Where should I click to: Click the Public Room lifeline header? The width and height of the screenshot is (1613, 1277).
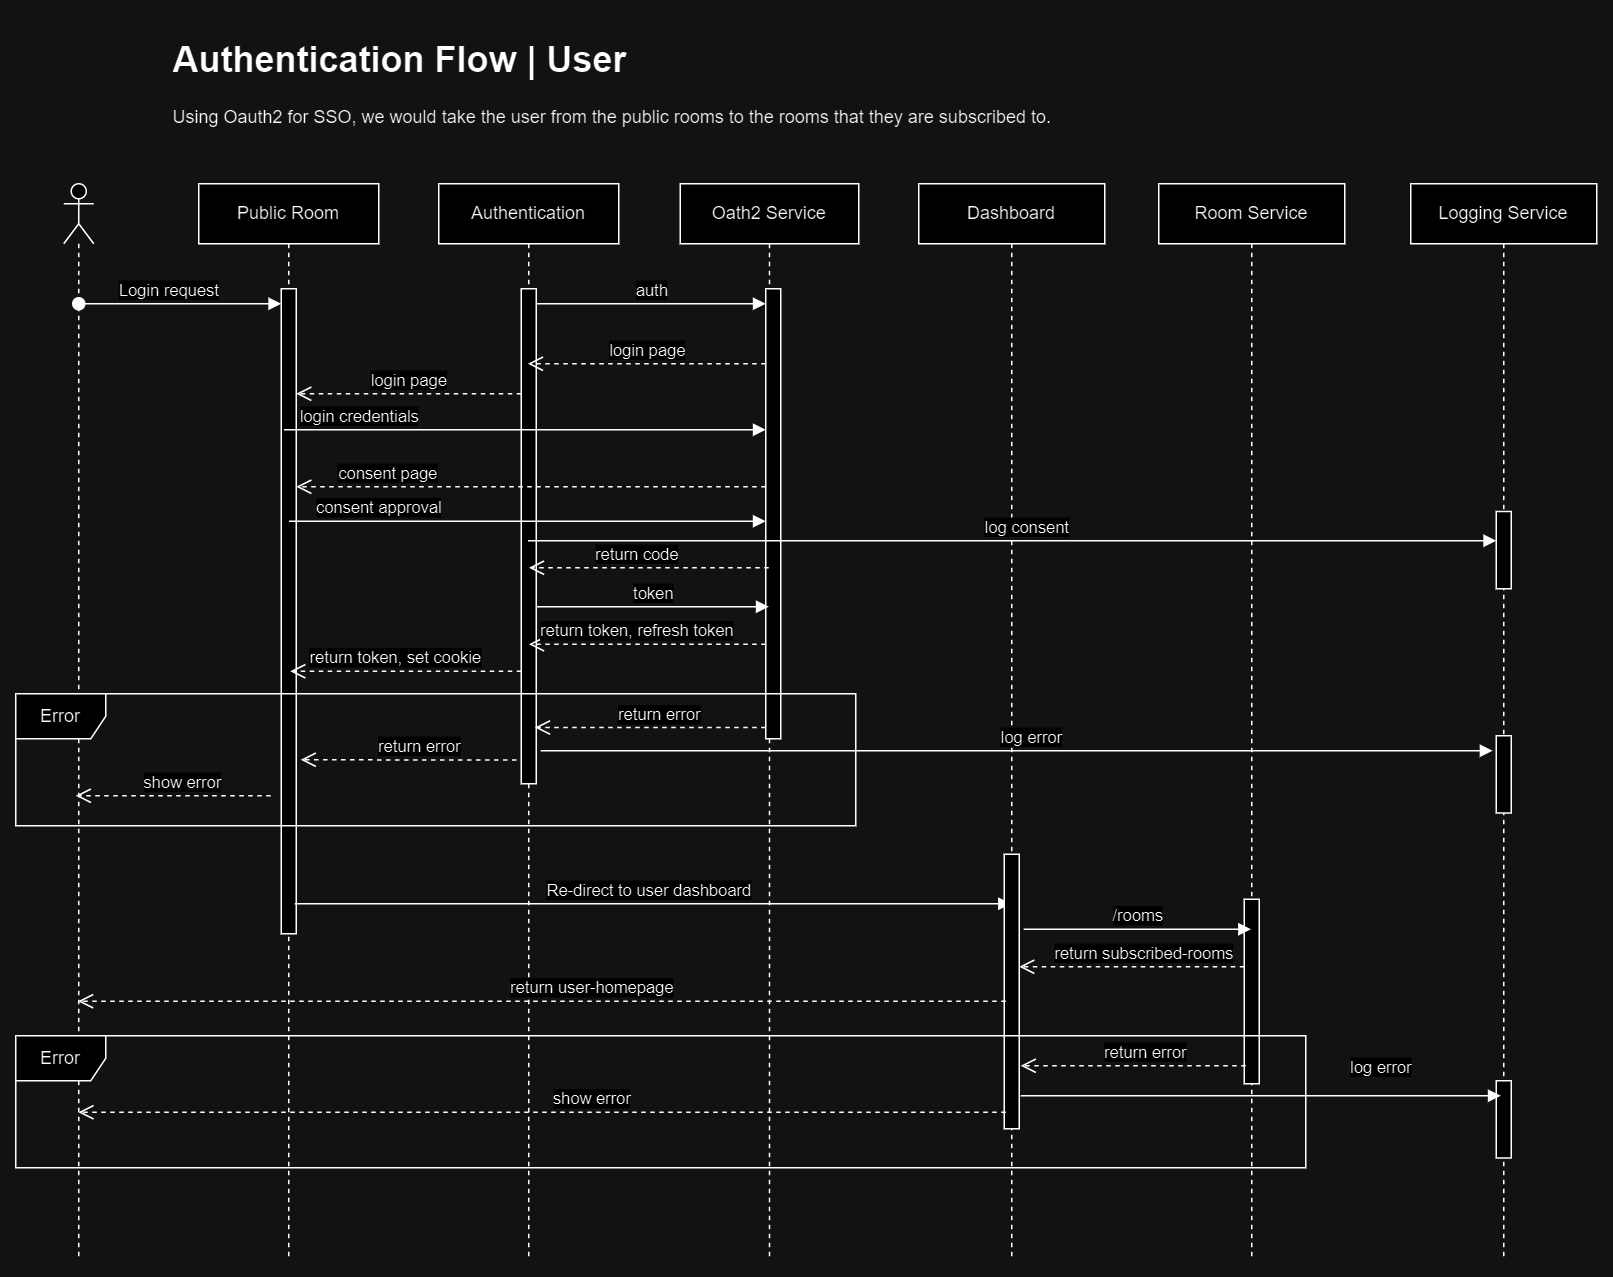coord(288,213)
